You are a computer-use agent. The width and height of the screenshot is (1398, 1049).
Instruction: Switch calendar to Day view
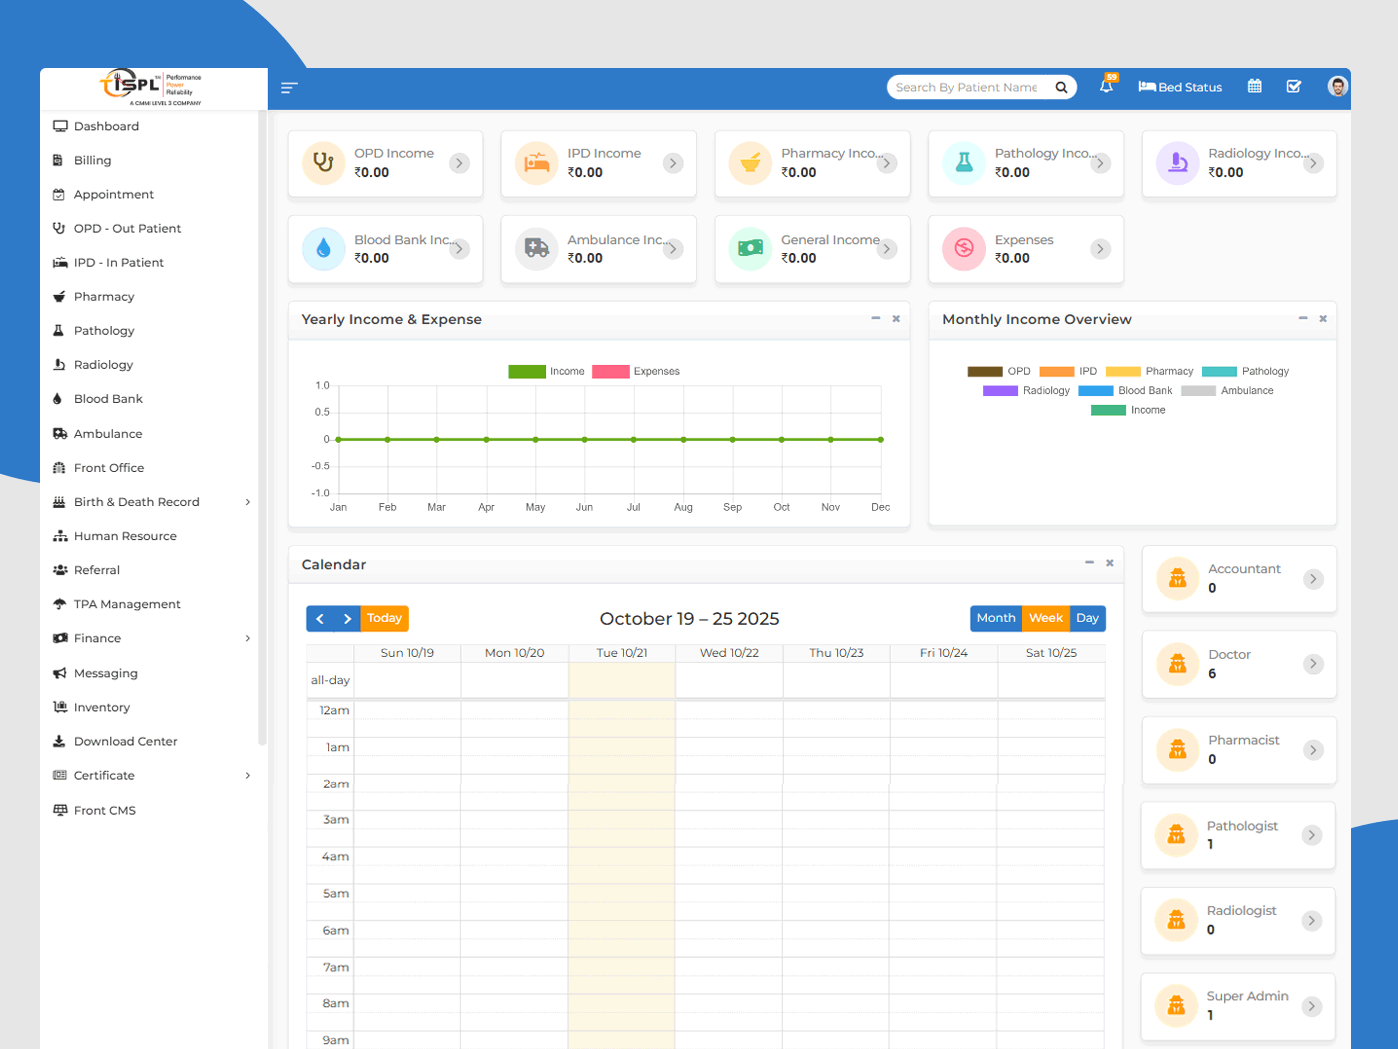coord(1087,618)
